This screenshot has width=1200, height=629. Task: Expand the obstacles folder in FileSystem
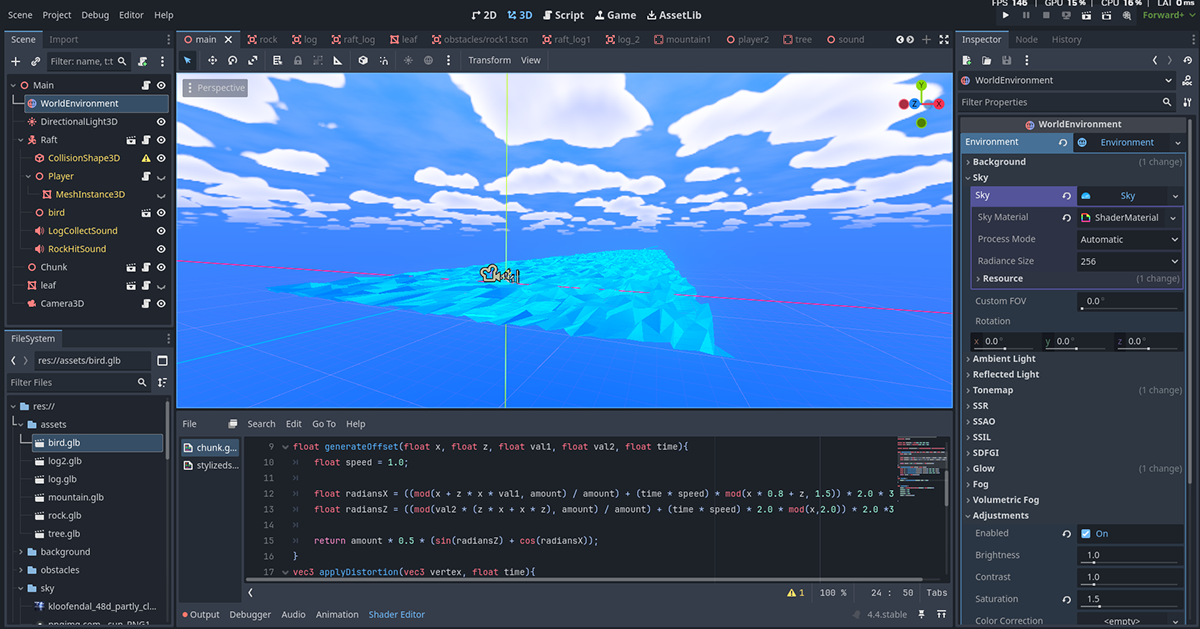tap(22, 570)
